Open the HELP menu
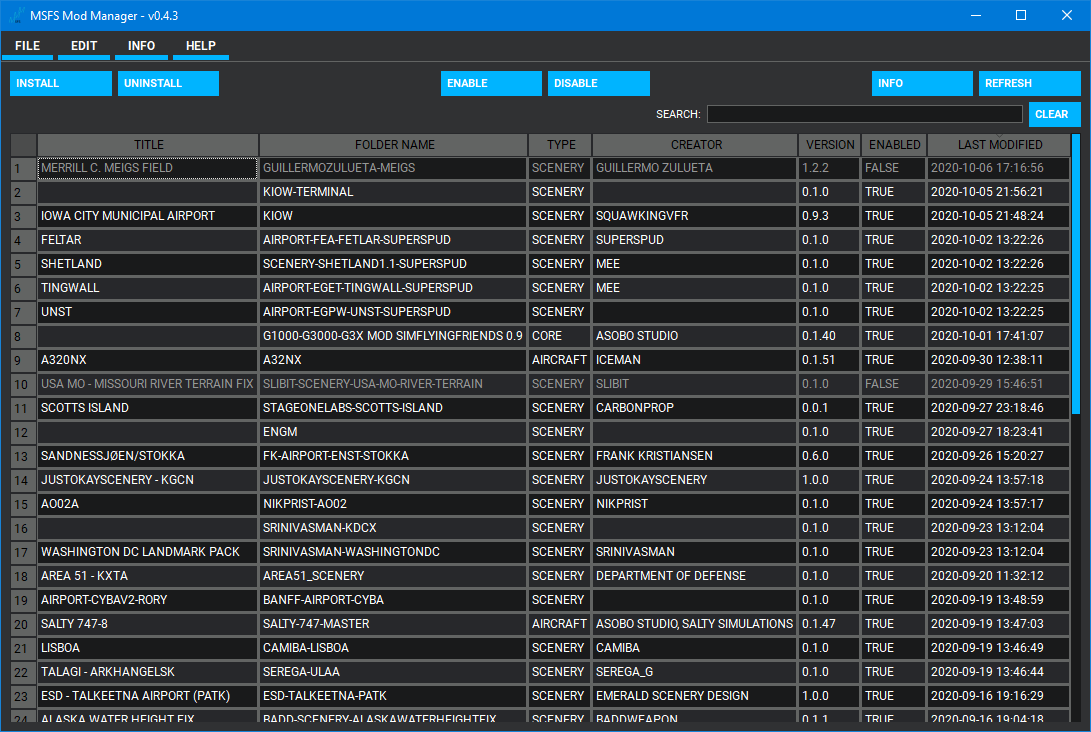This screenshot has height=732, width=1091. pos(200,46)
